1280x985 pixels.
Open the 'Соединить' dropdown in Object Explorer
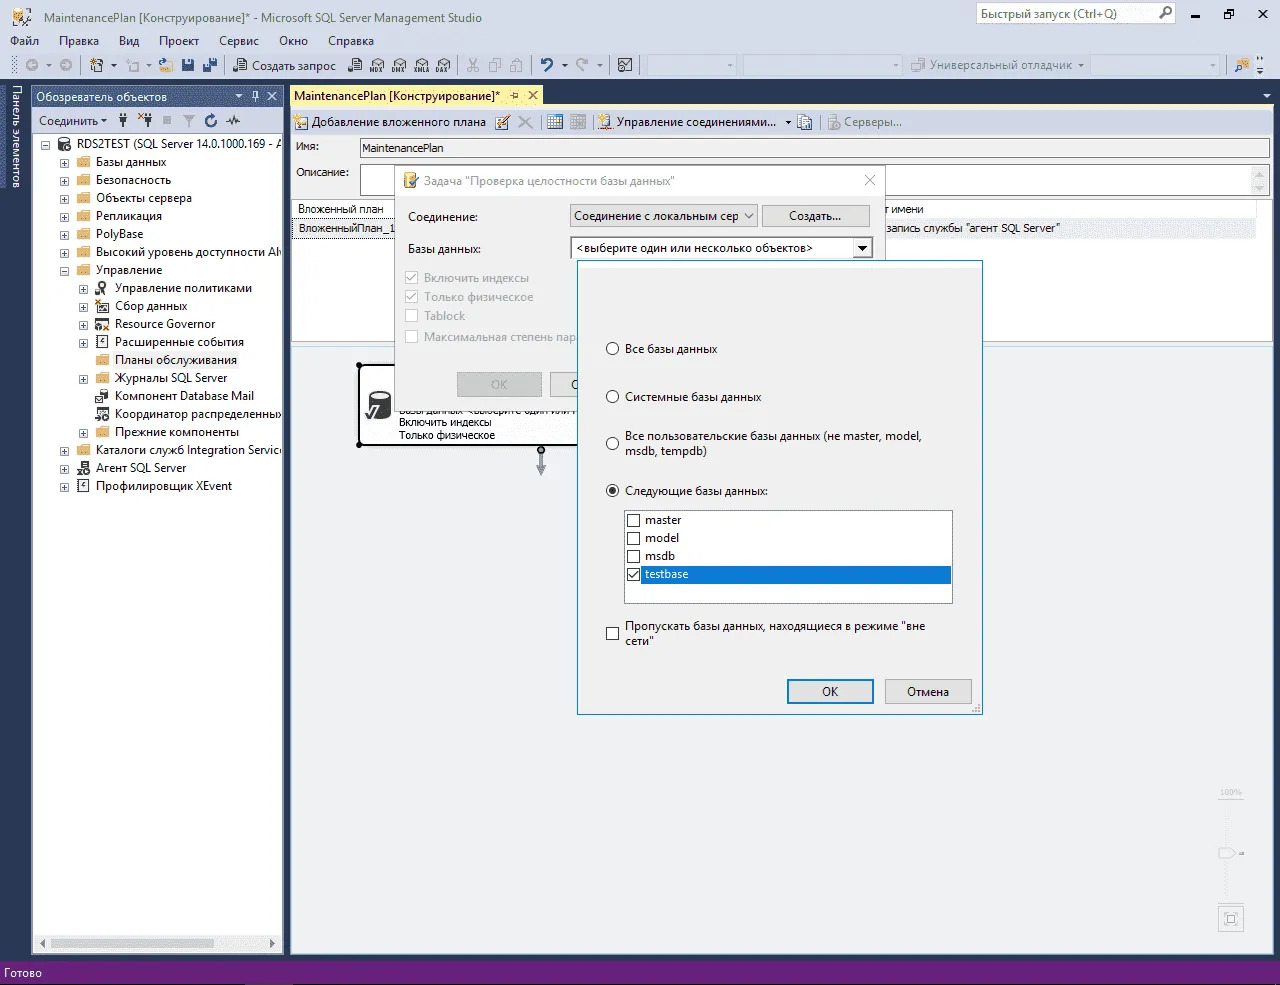tap(72, 120)
